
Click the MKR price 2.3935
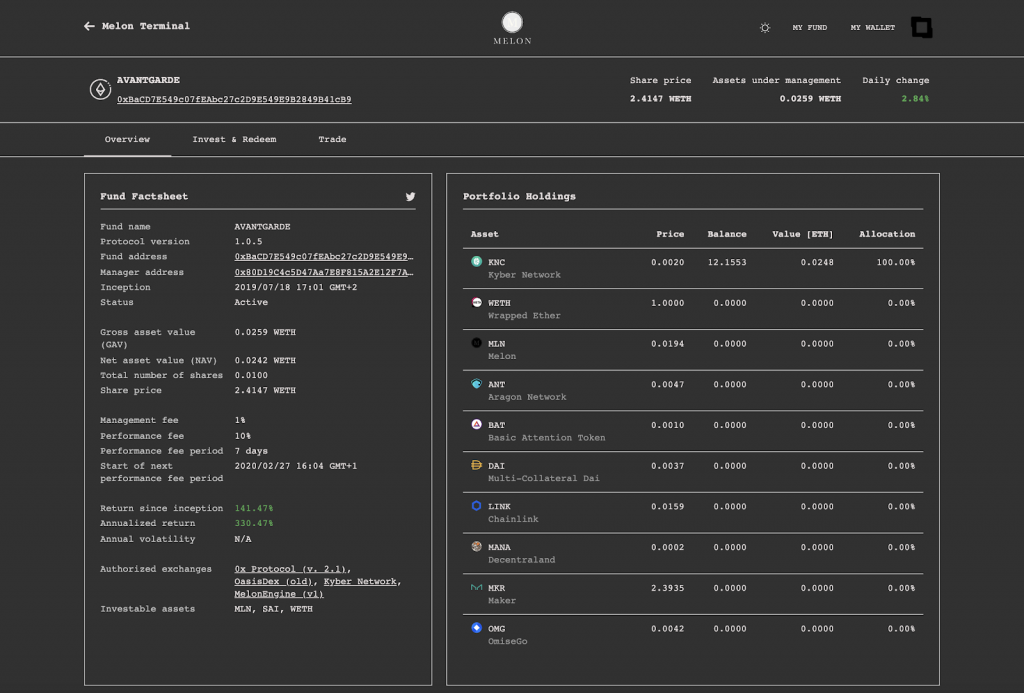[x=667, y=588]
